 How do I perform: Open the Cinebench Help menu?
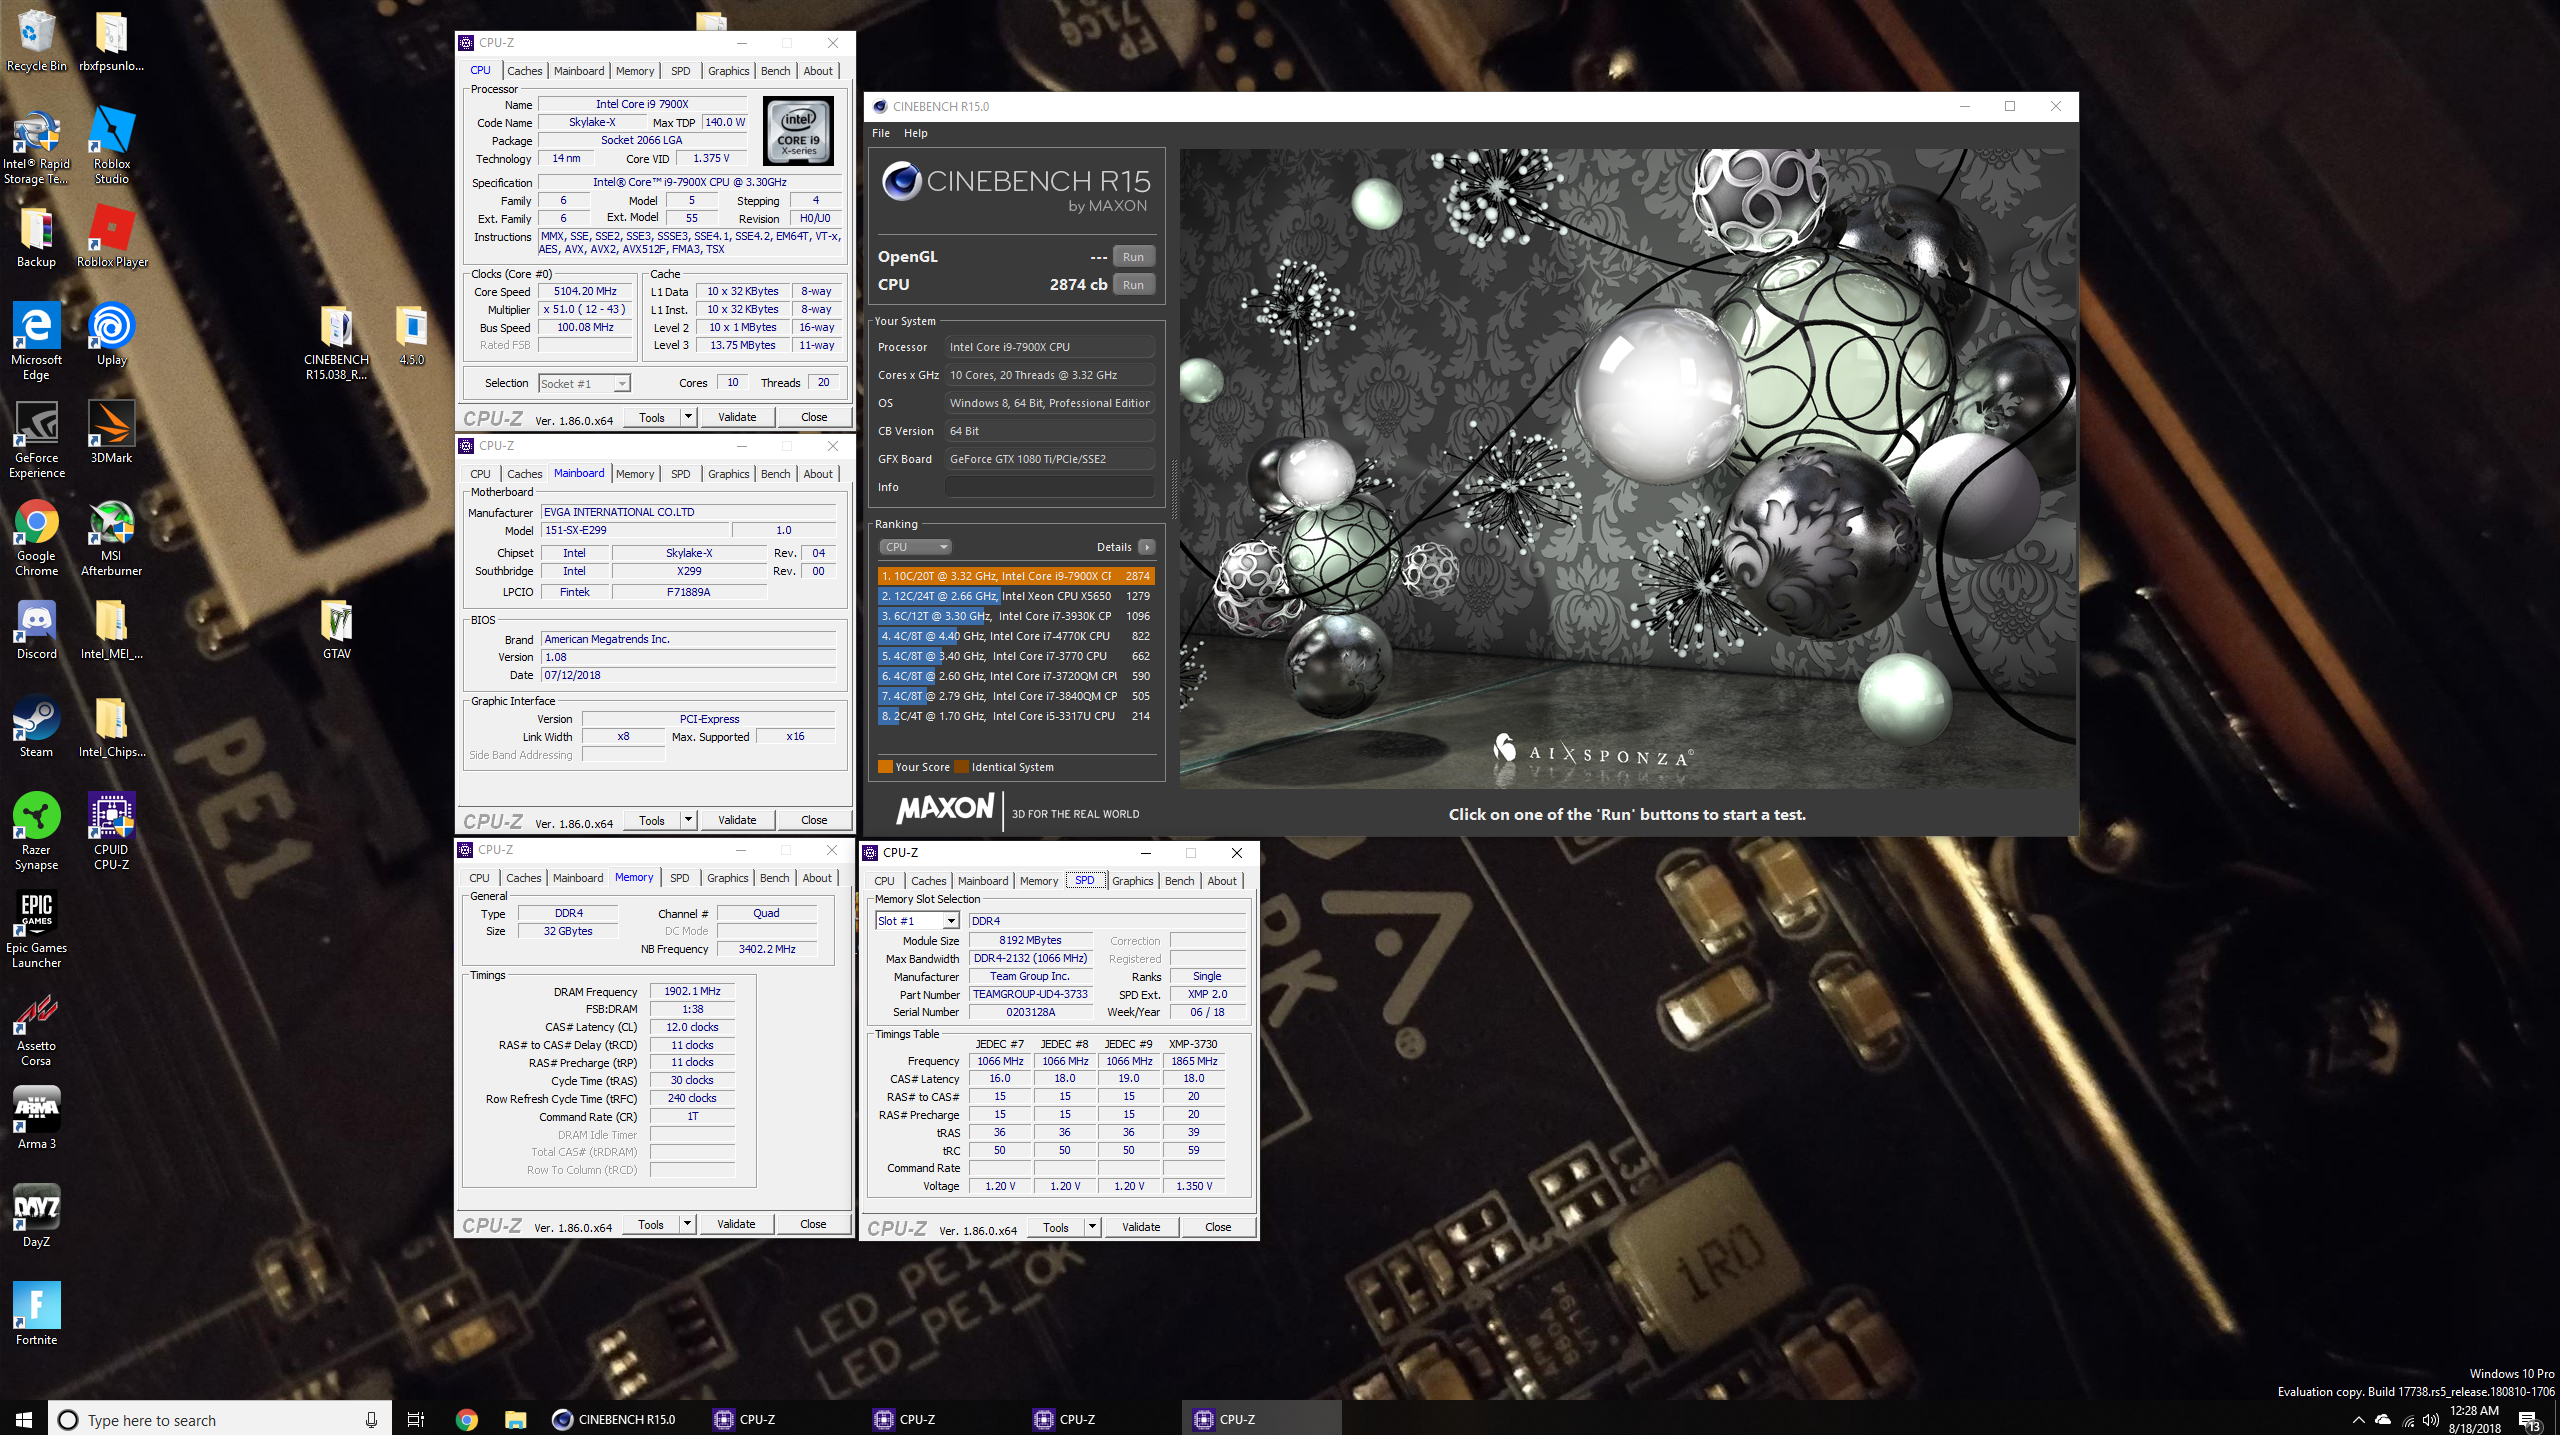(x=915, y=133)
